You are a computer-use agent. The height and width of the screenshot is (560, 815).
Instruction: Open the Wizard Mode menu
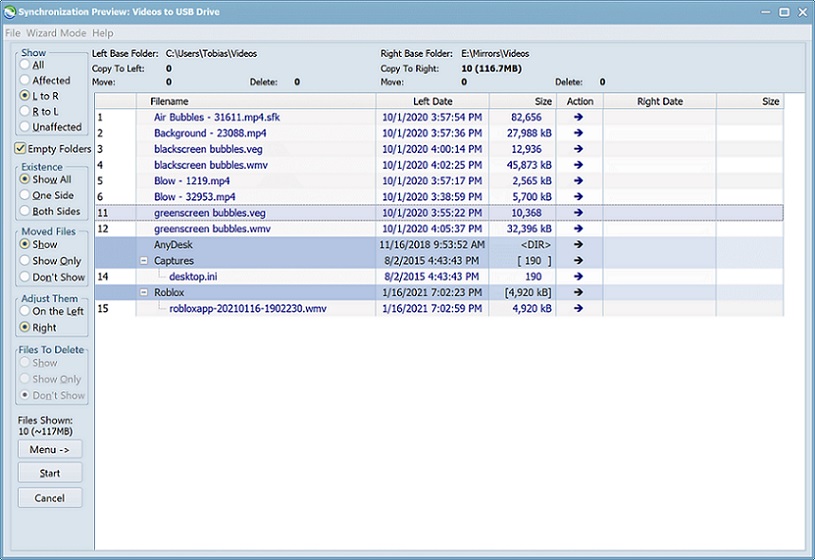tap(56, 33)
